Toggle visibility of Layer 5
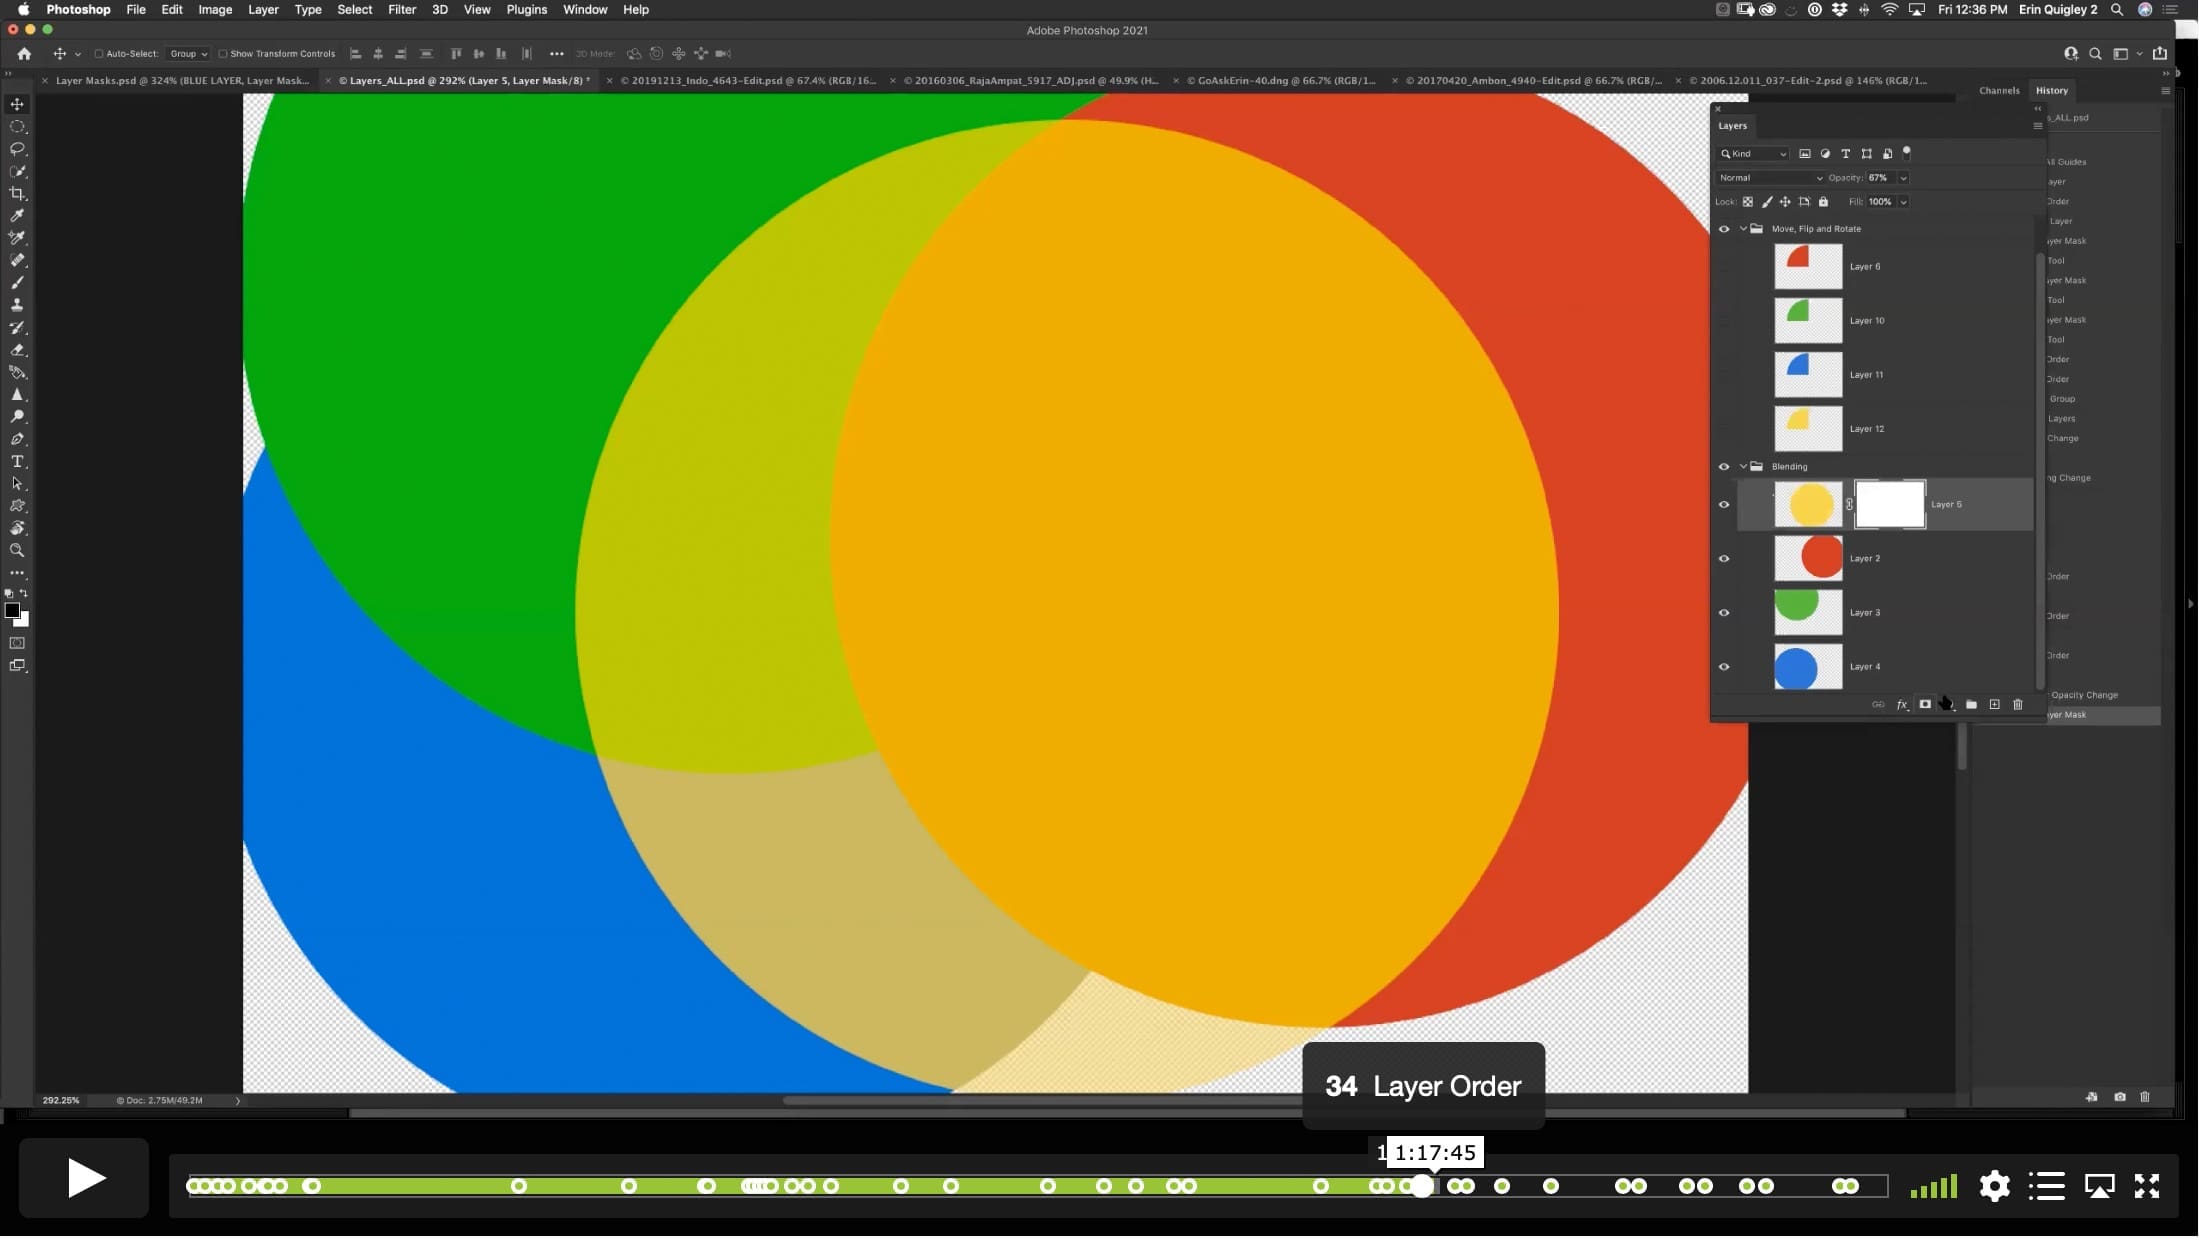Screen dimensions: 2199x1238 click(1724, 505)
